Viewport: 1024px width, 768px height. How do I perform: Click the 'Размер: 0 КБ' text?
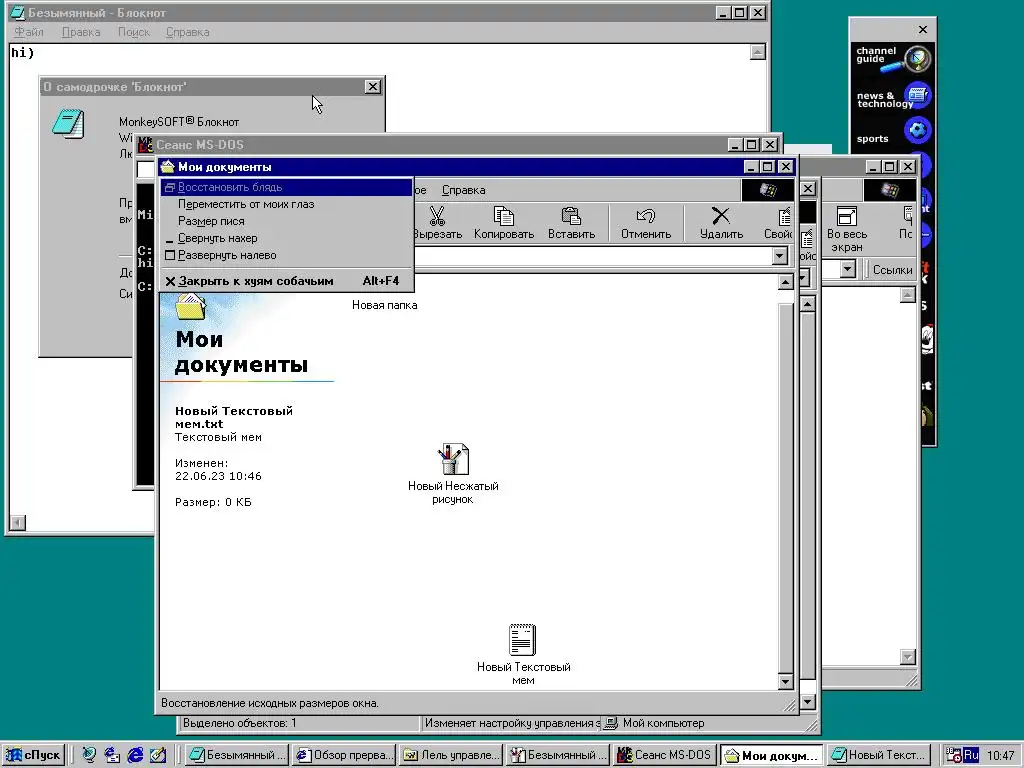[213, 502]
